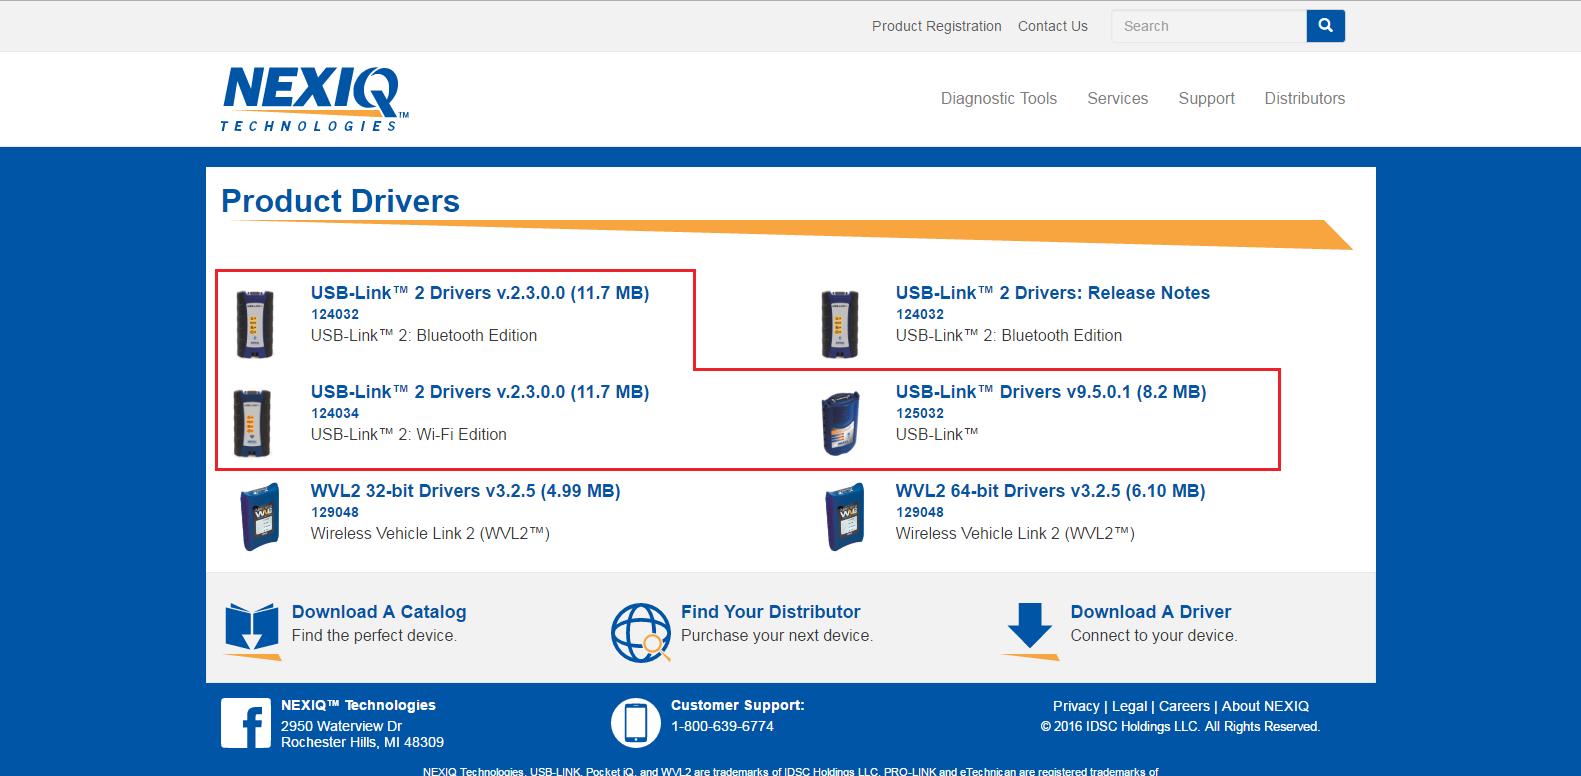The height and width of the screenshot is (776, 1581).
Task: Click the Download A Driver arrow icon
Action: click(1030, 631)
